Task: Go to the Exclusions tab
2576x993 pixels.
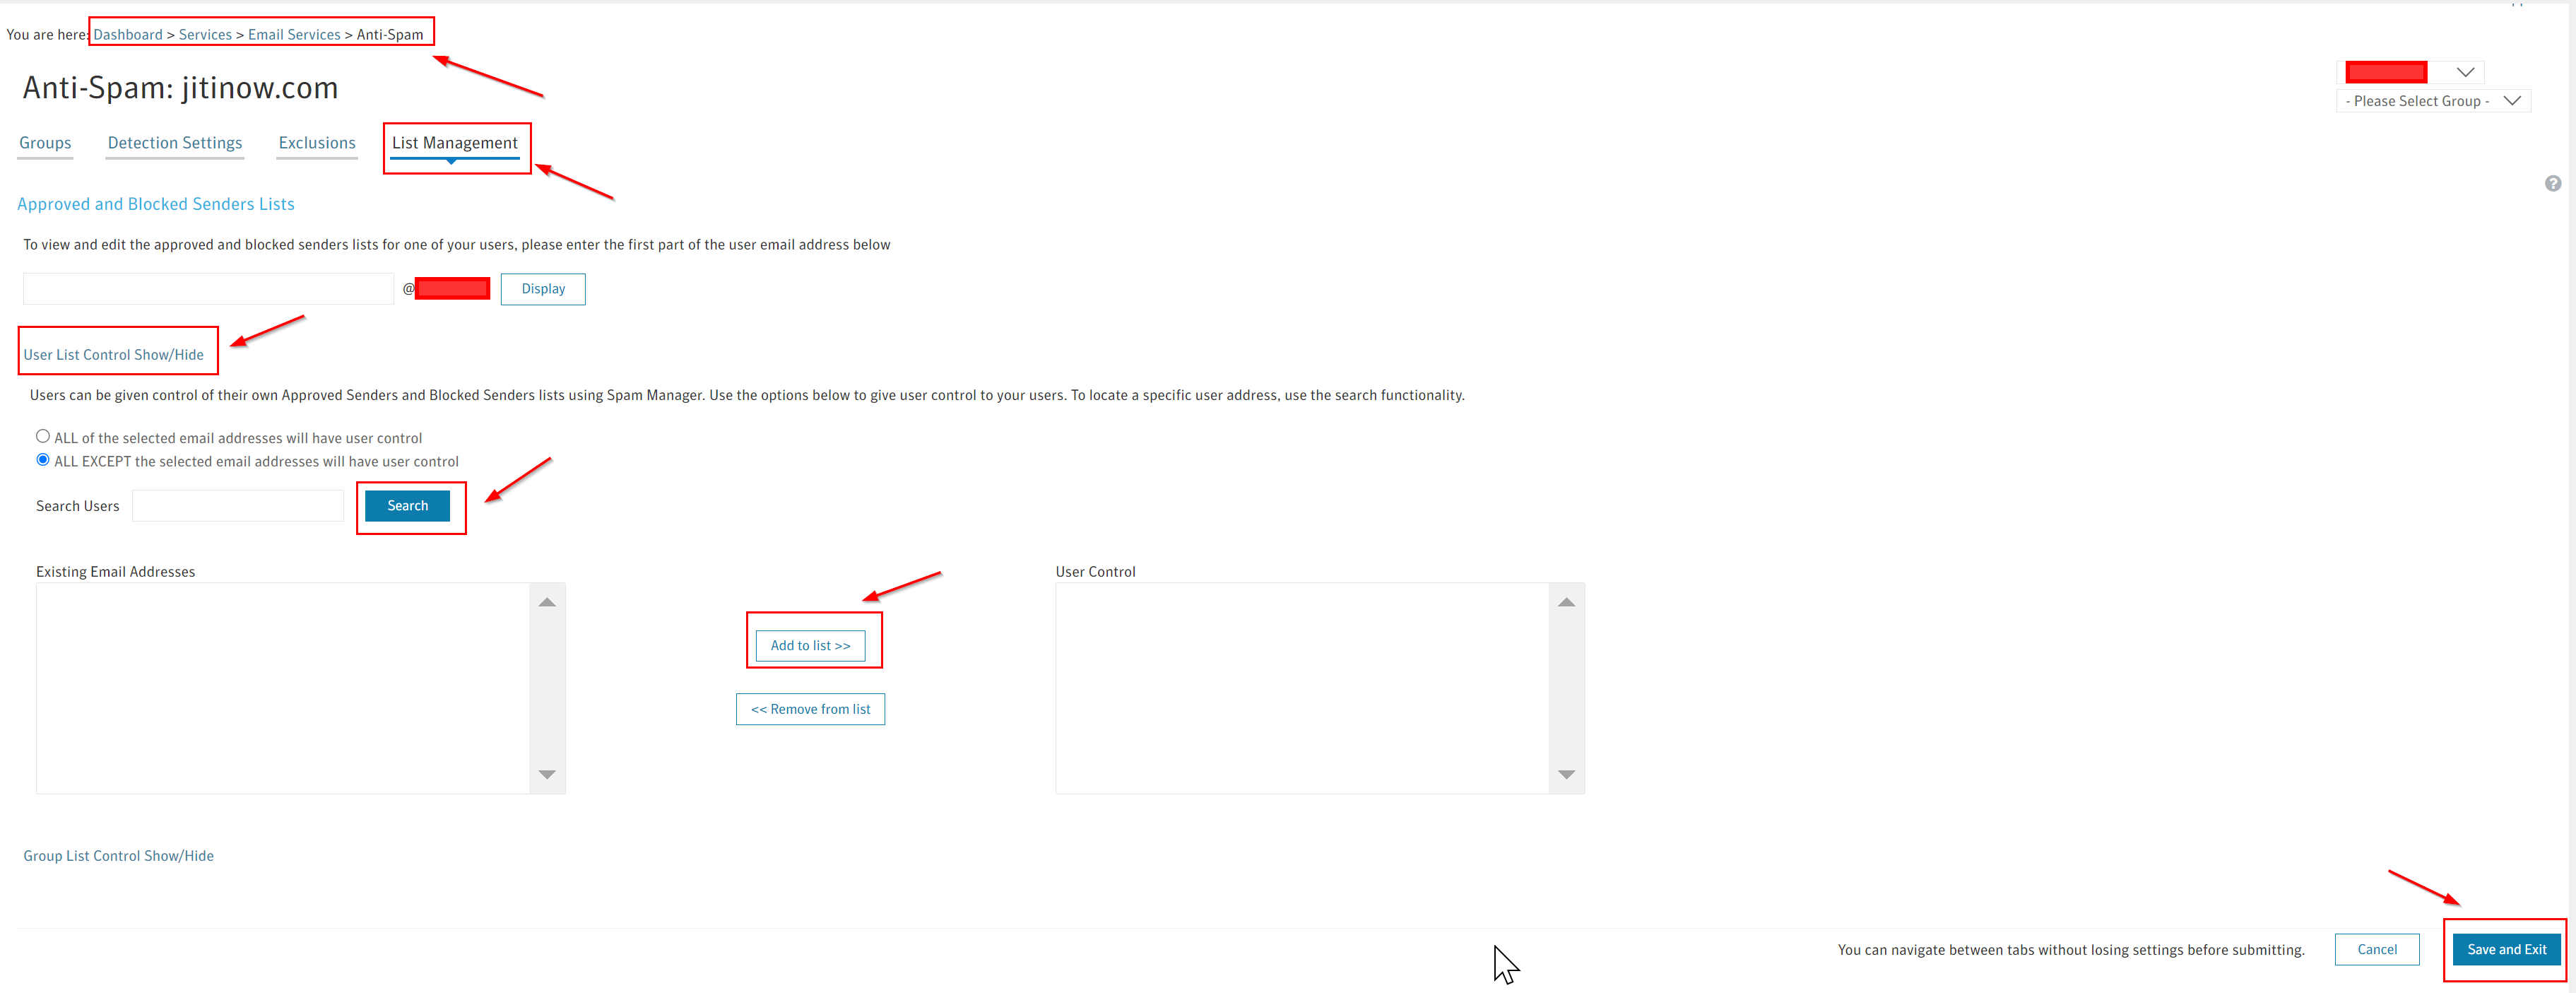Action: [317, 143]
